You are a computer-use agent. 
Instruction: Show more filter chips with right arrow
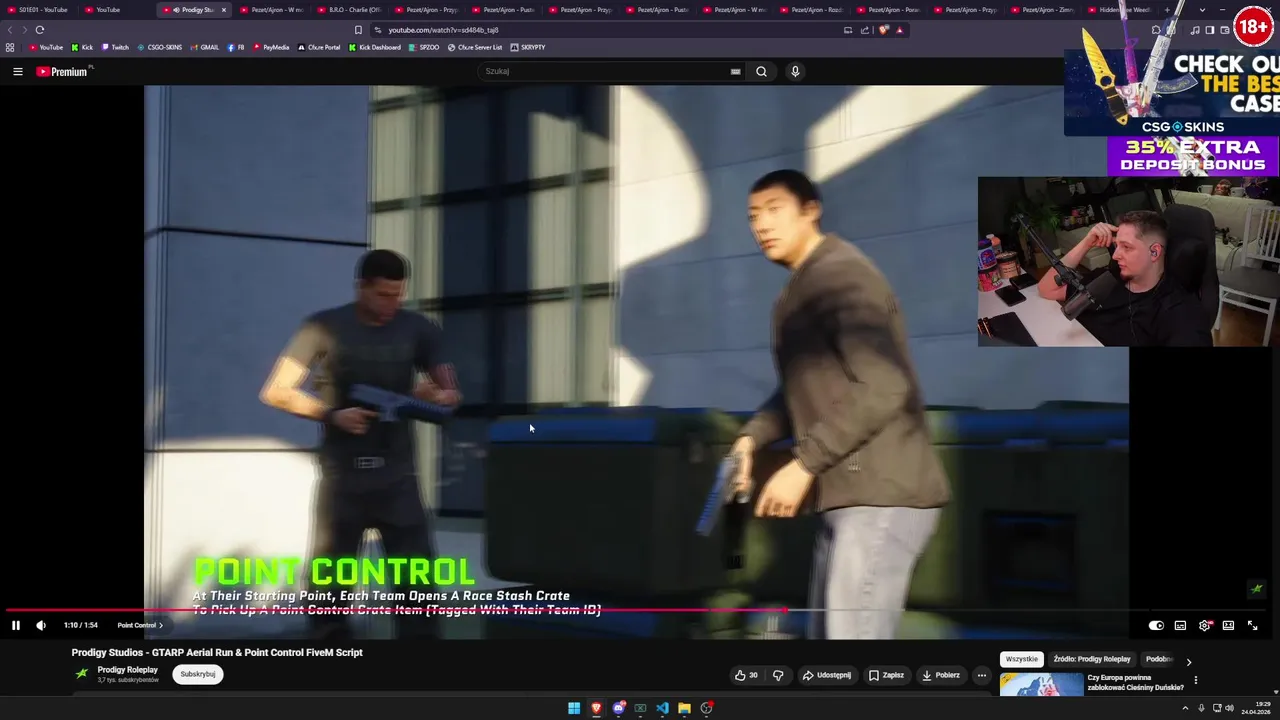click(x=1188, y=661)
